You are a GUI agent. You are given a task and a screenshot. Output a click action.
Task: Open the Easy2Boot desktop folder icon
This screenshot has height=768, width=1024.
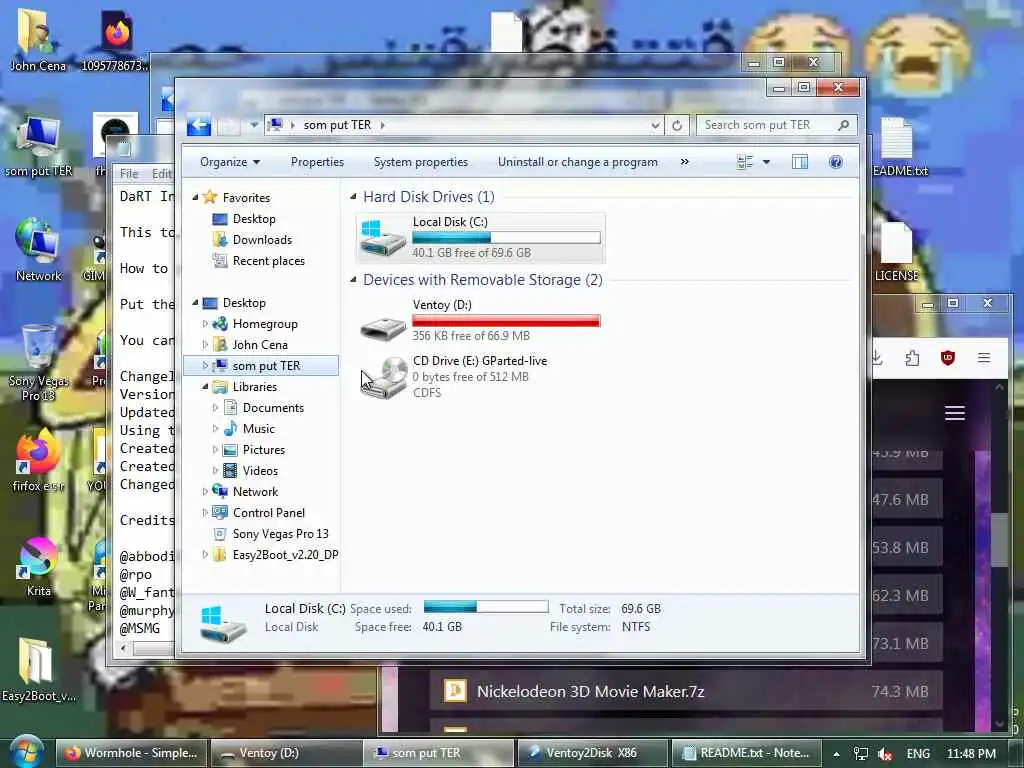38,669
